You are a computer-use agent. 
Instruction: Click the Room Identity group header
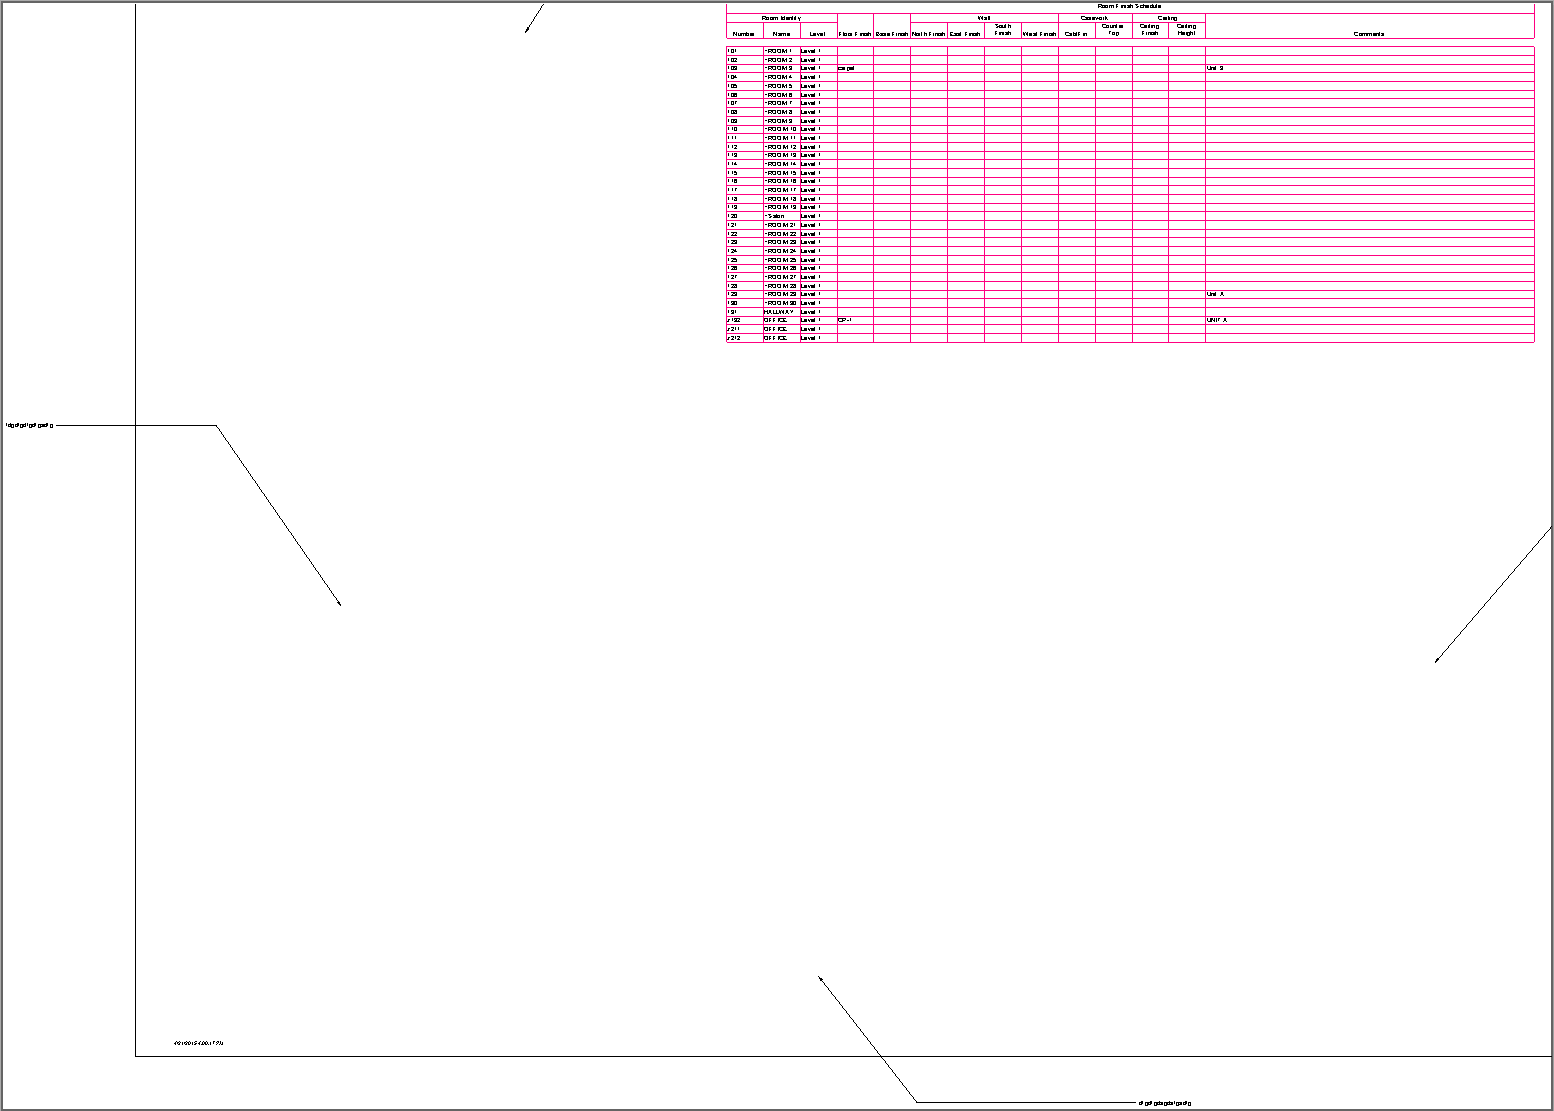point(780,16)
